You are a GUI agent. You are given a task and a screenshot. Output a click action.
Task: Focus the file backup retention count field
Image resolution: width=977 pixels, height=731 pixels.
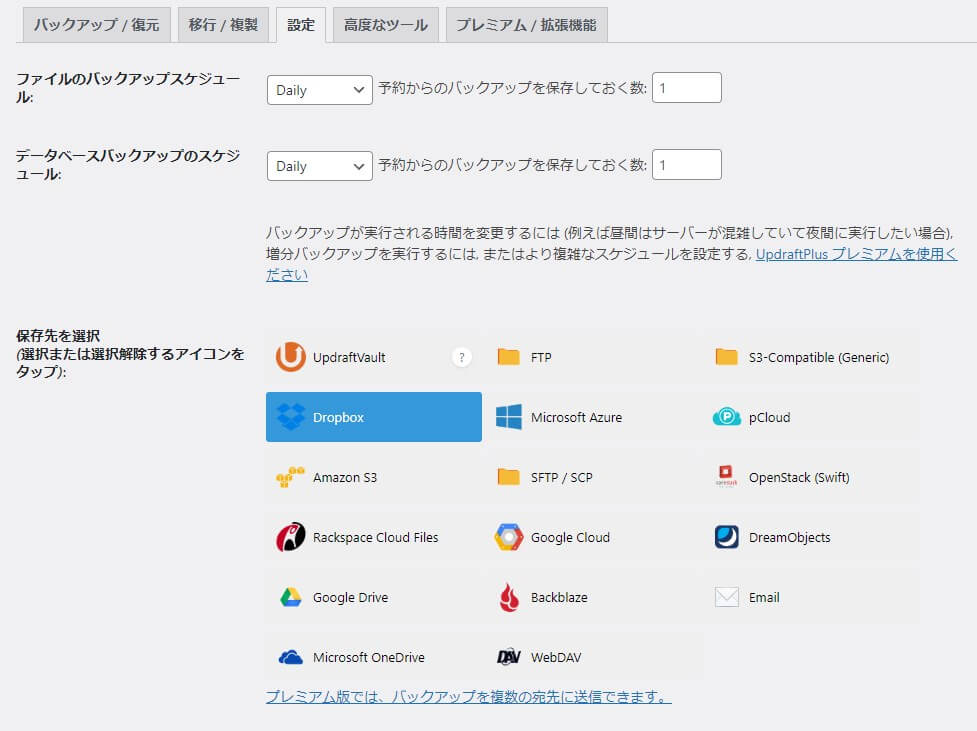(x=686, y=89)
